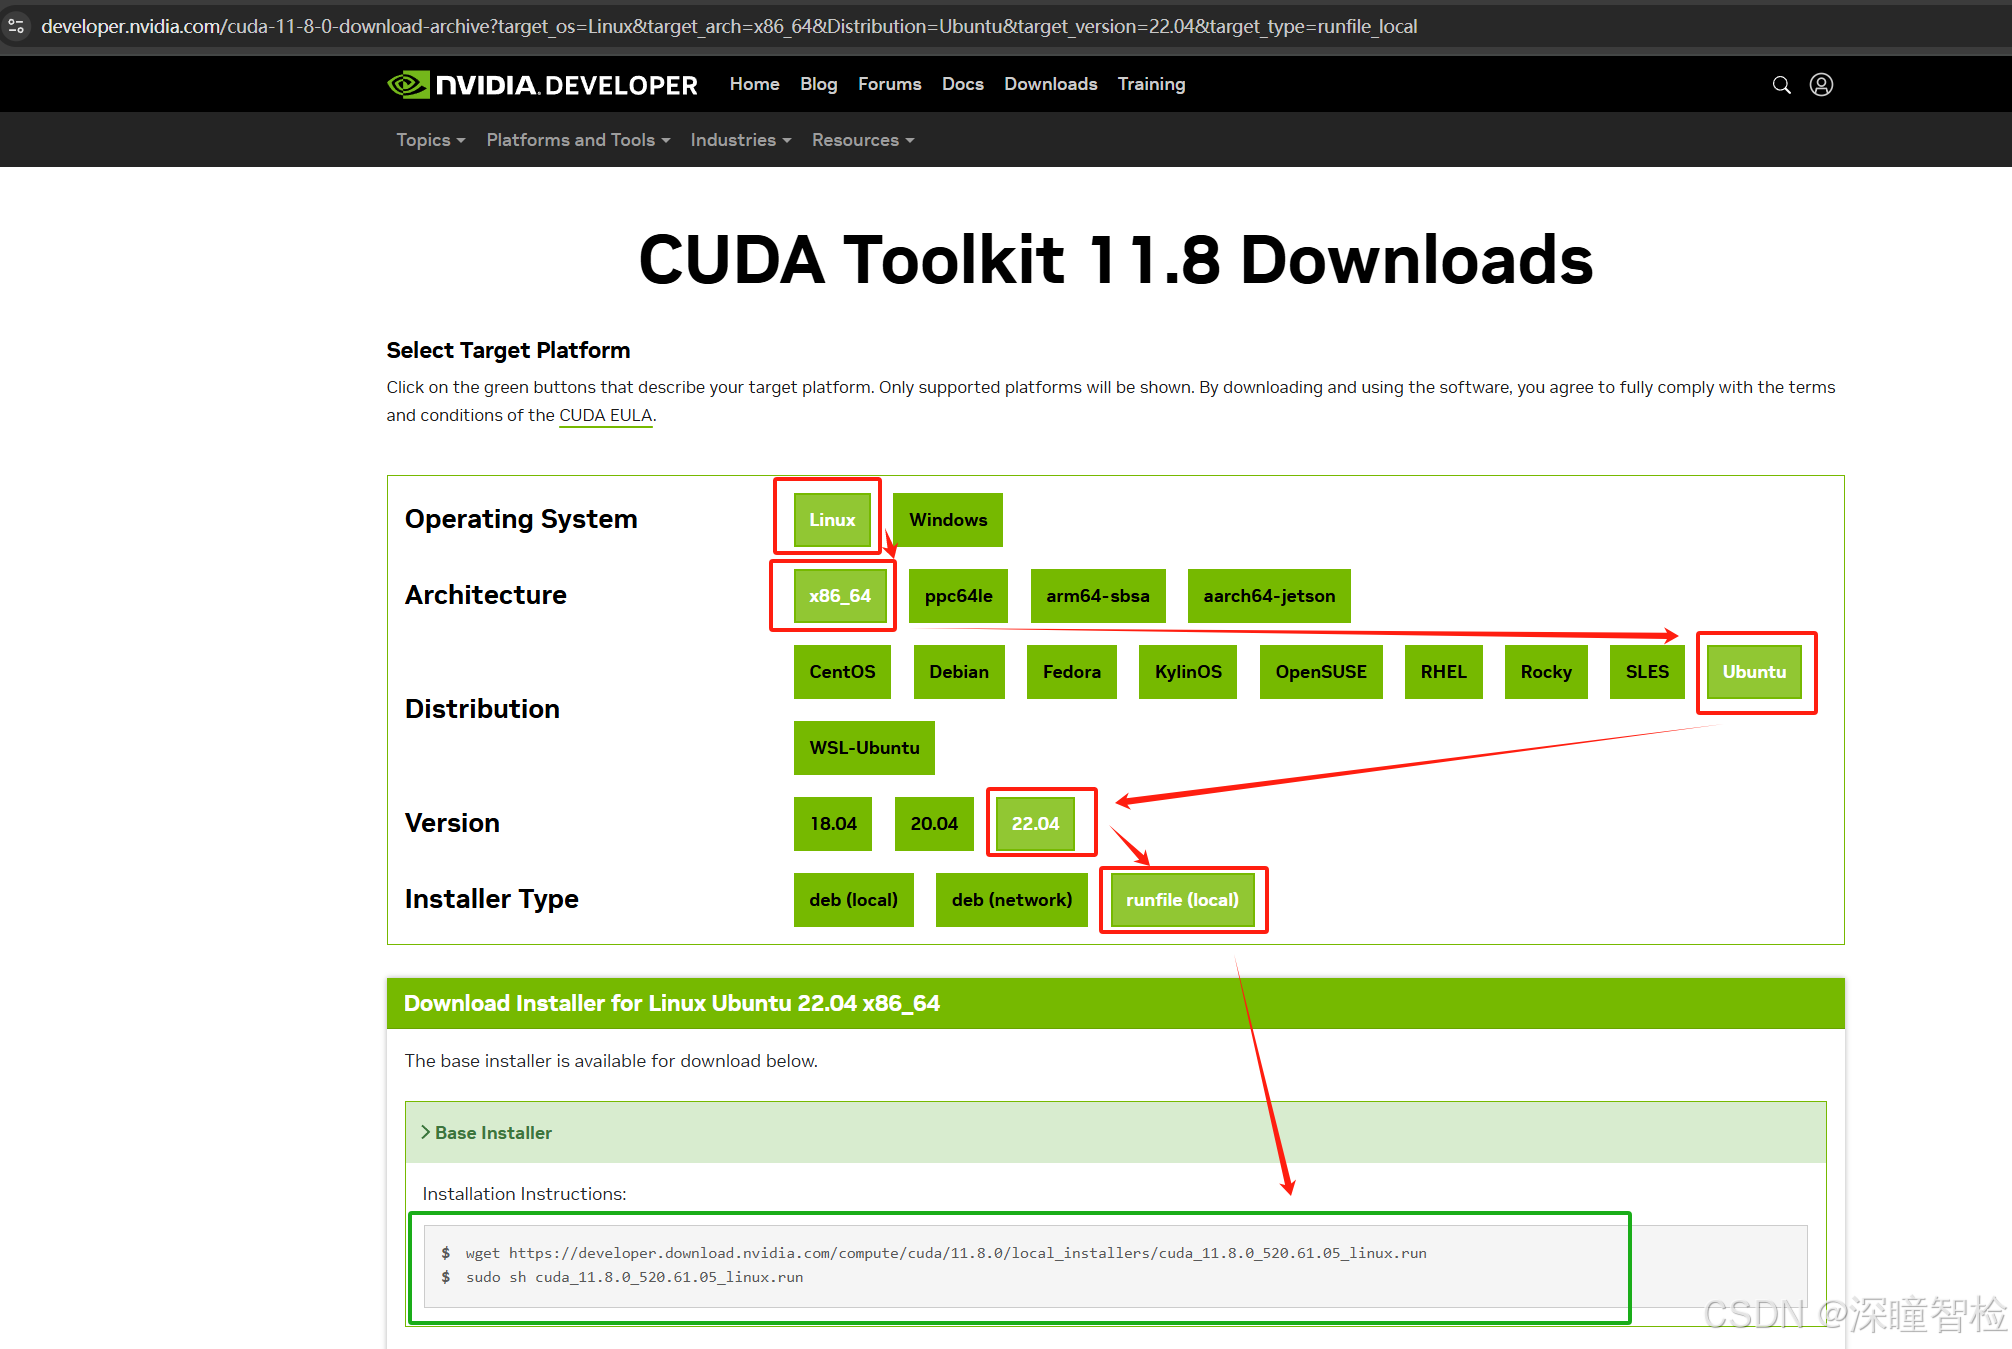Open the search magnifier icon

[1781, 85]
